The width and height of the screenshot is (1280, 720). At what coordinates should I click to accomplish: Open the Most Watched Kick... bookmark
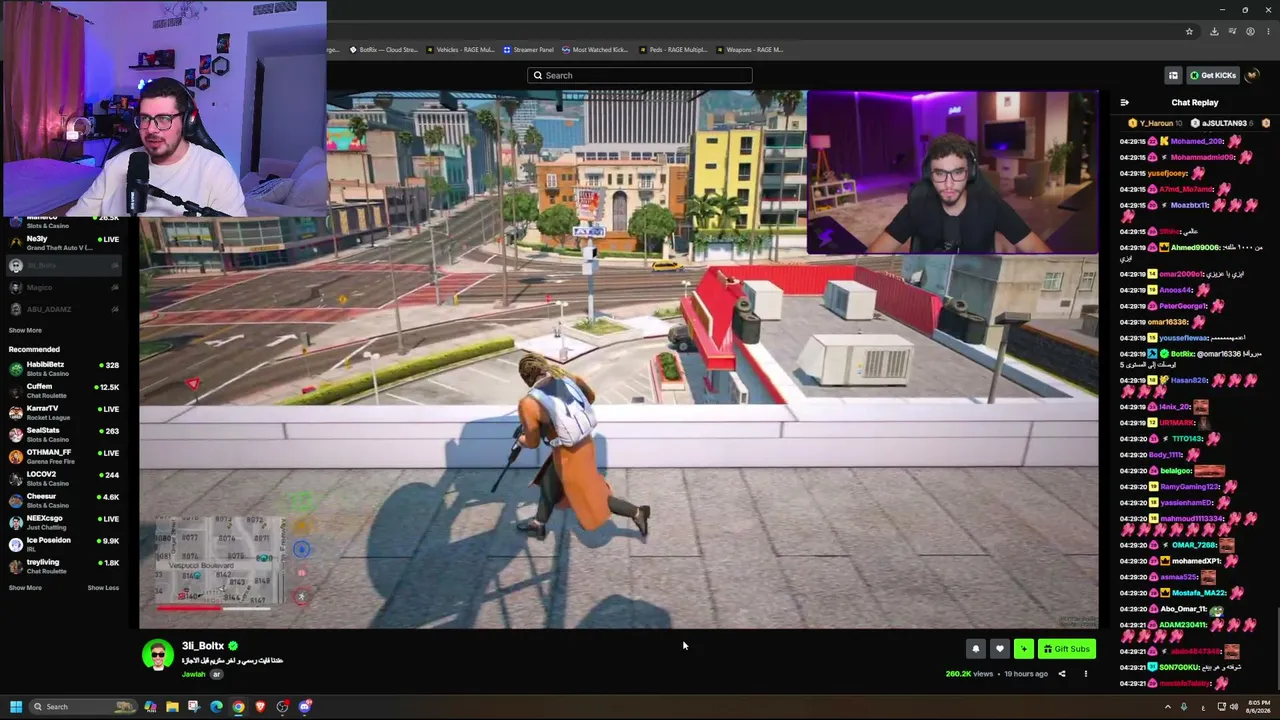(x=595, y=49)
